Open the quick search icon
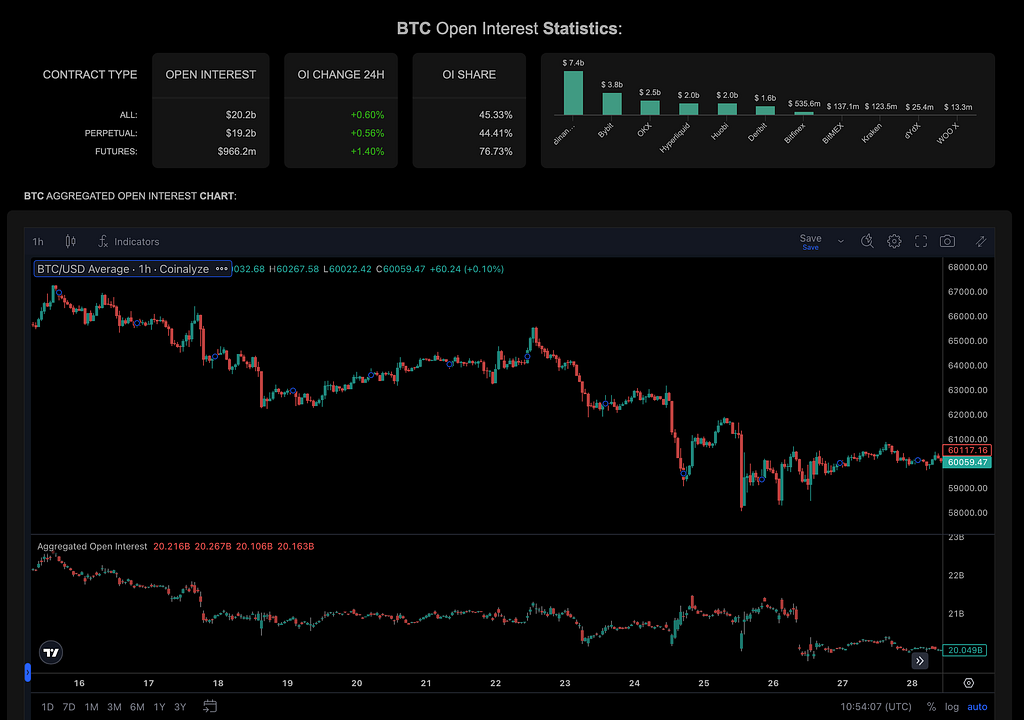 click(867, 241)
